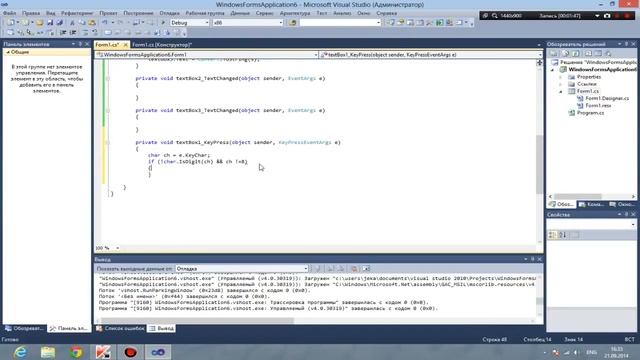The image size is (640, 360).
Task: Click the Find in Files icon
Action: 293,22
